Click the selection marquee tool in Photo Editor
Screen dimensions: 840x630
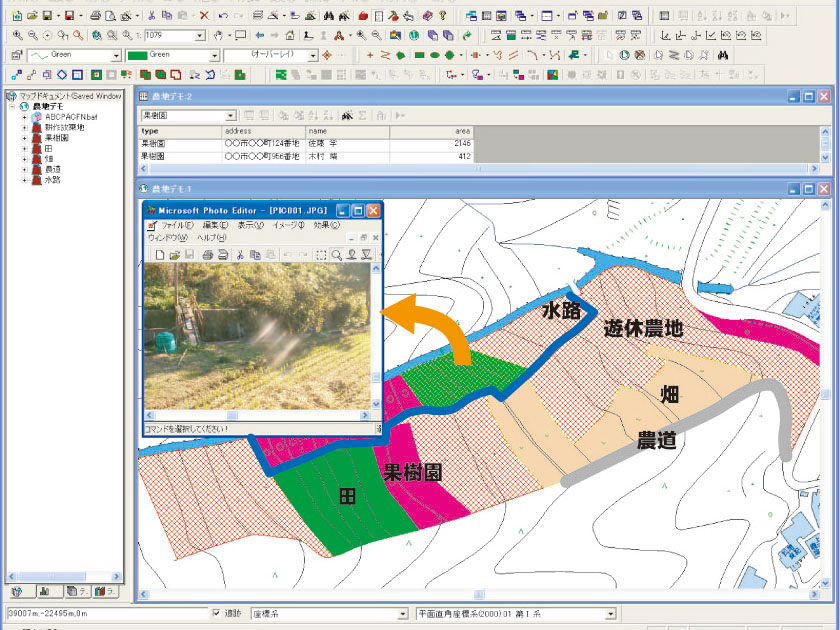(321, 254)
